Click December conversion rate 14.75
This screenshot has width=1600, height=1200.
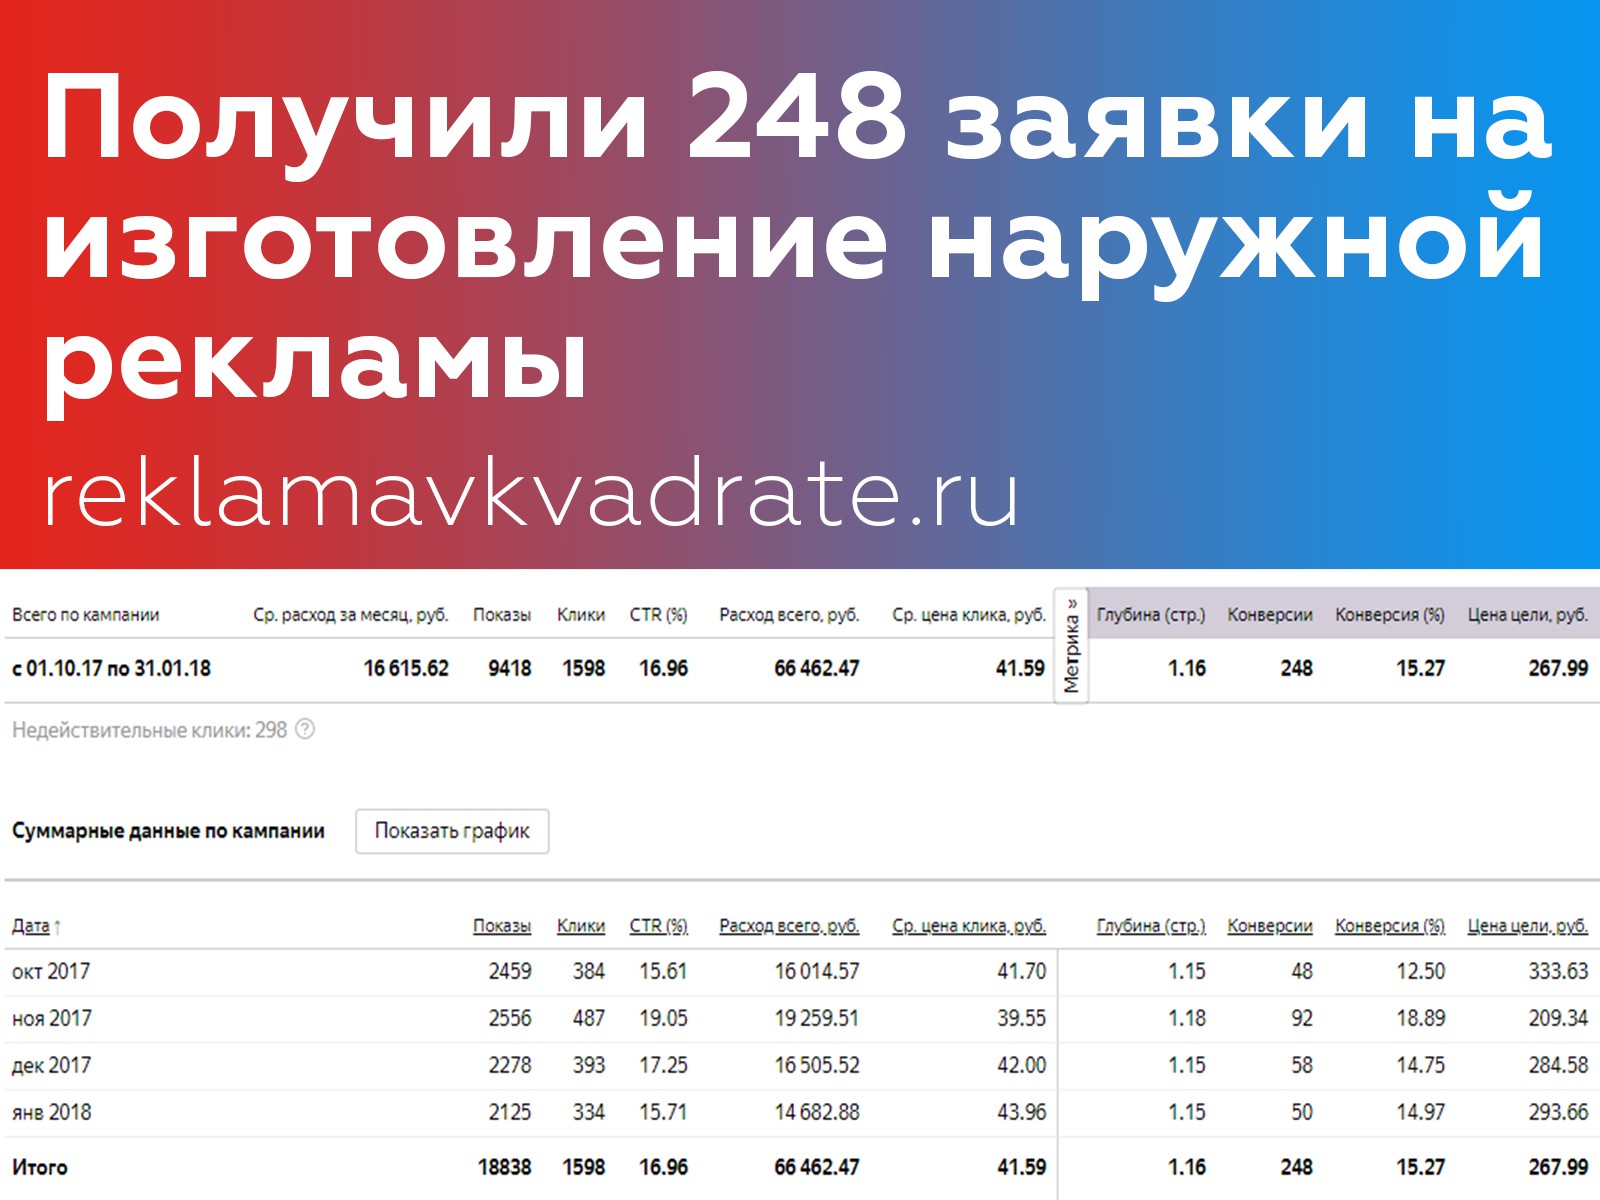point(1421,1065)
